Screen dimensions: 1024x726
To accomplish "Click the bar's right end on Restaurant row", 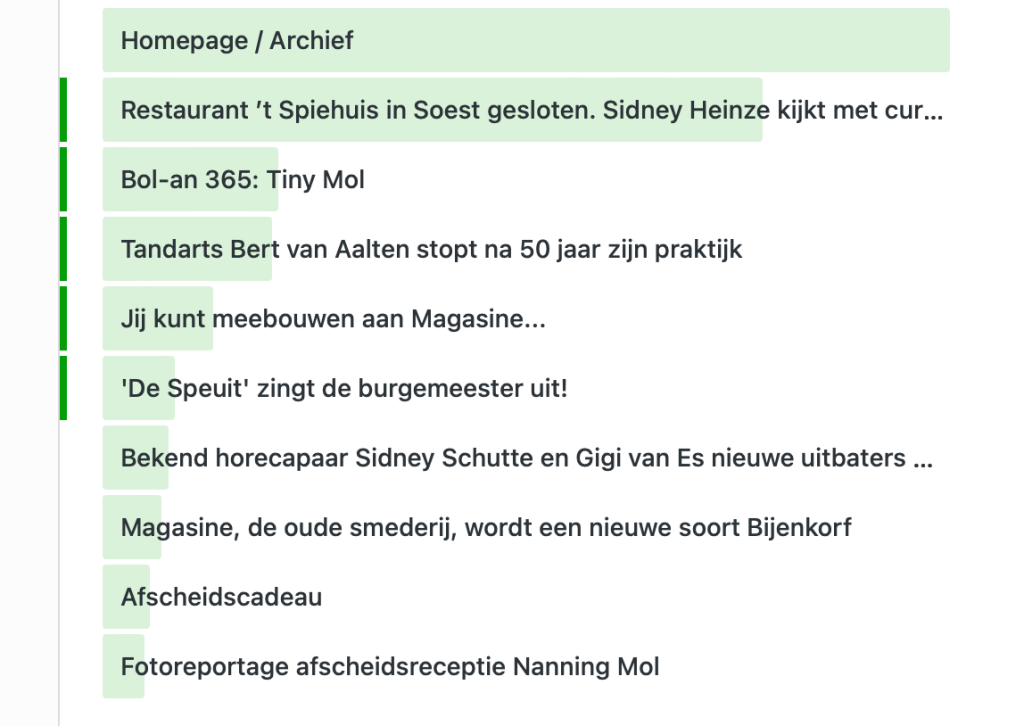I will [754, 110].
